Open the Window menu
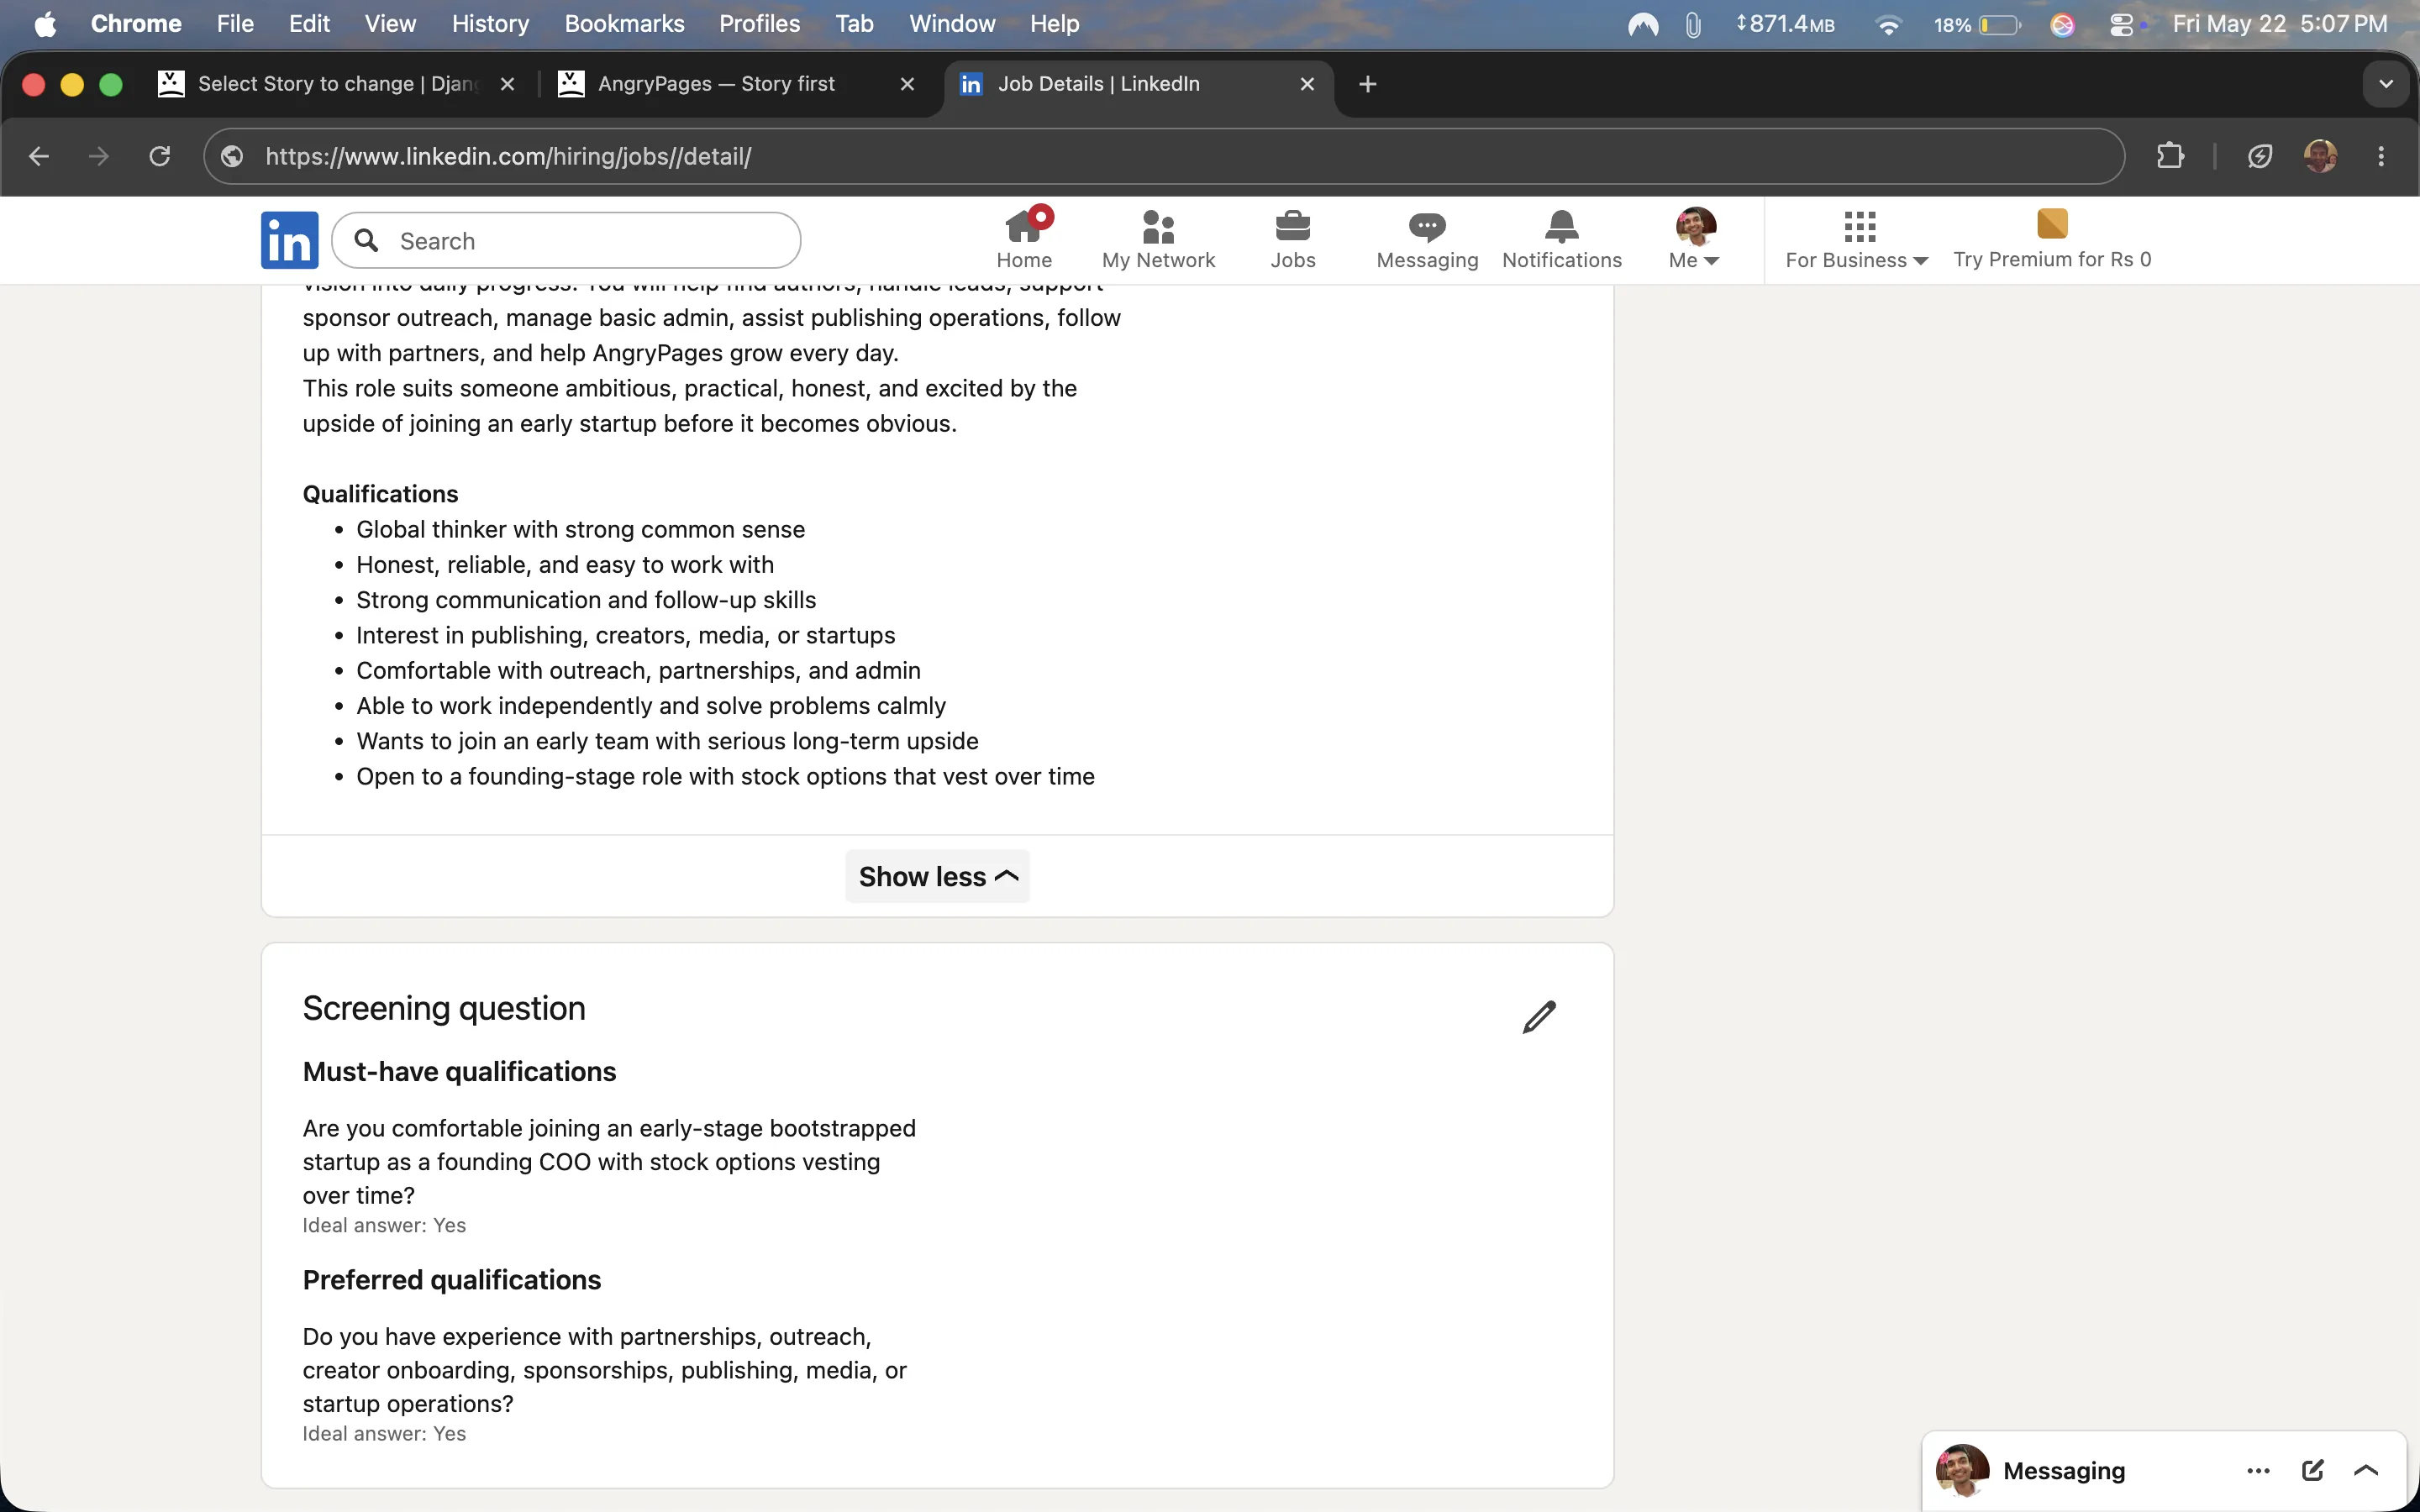The height and width of the screenshot is (1512, 2420). (952, 24)
